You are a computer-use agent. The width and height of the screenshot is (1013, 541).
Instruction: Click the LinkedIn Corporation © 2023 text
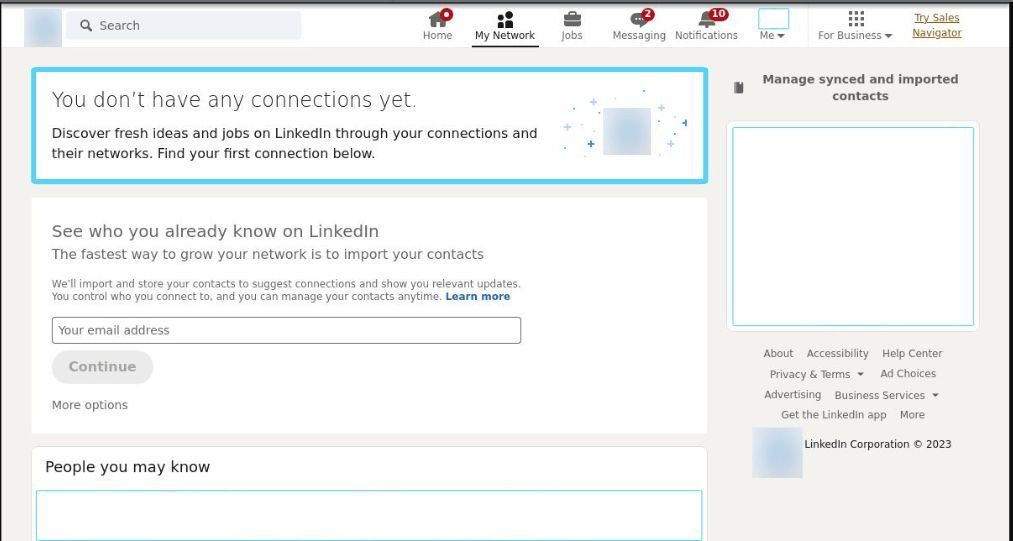(878, 444)
